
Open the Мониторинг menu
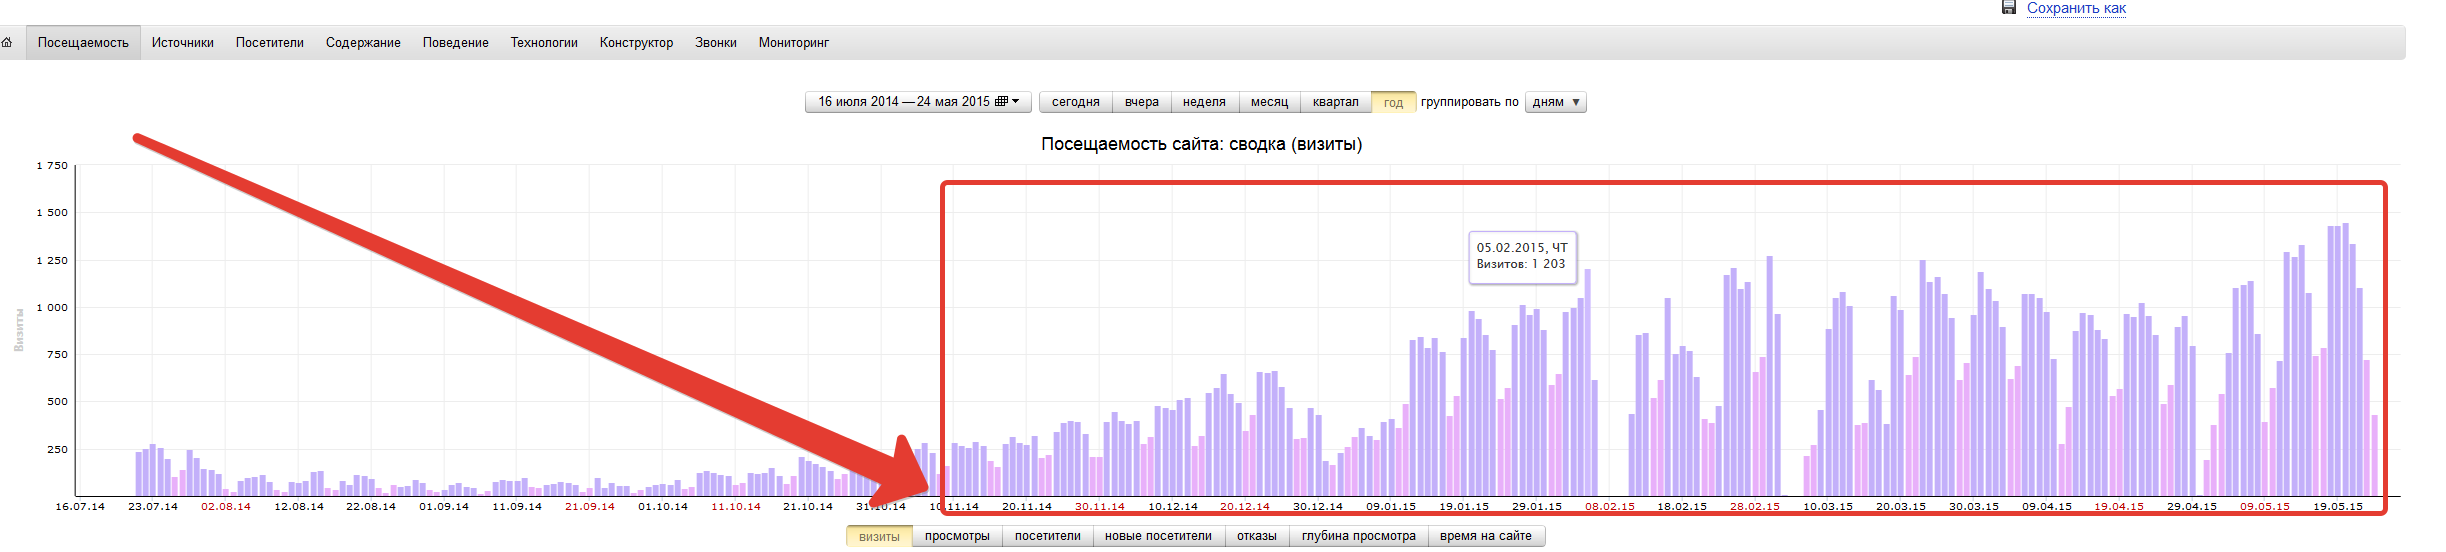pyautogui.click(x=794, y=43)
